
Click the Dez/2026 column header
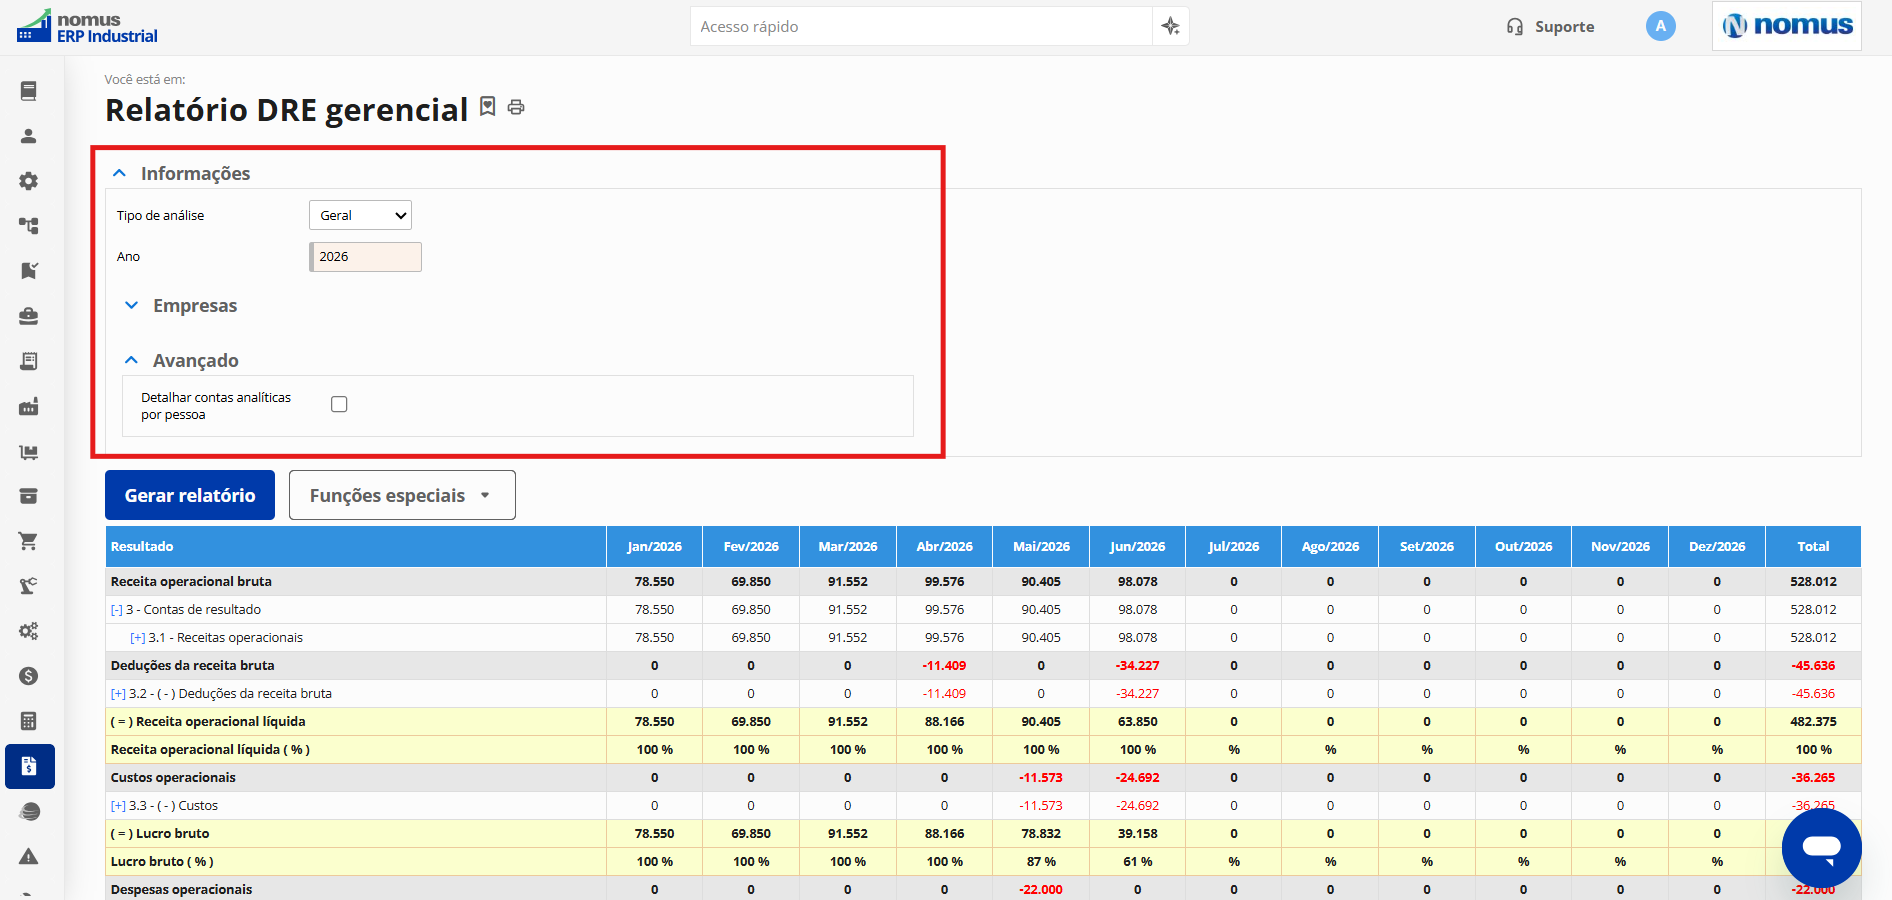click(x=1717, y=547)
